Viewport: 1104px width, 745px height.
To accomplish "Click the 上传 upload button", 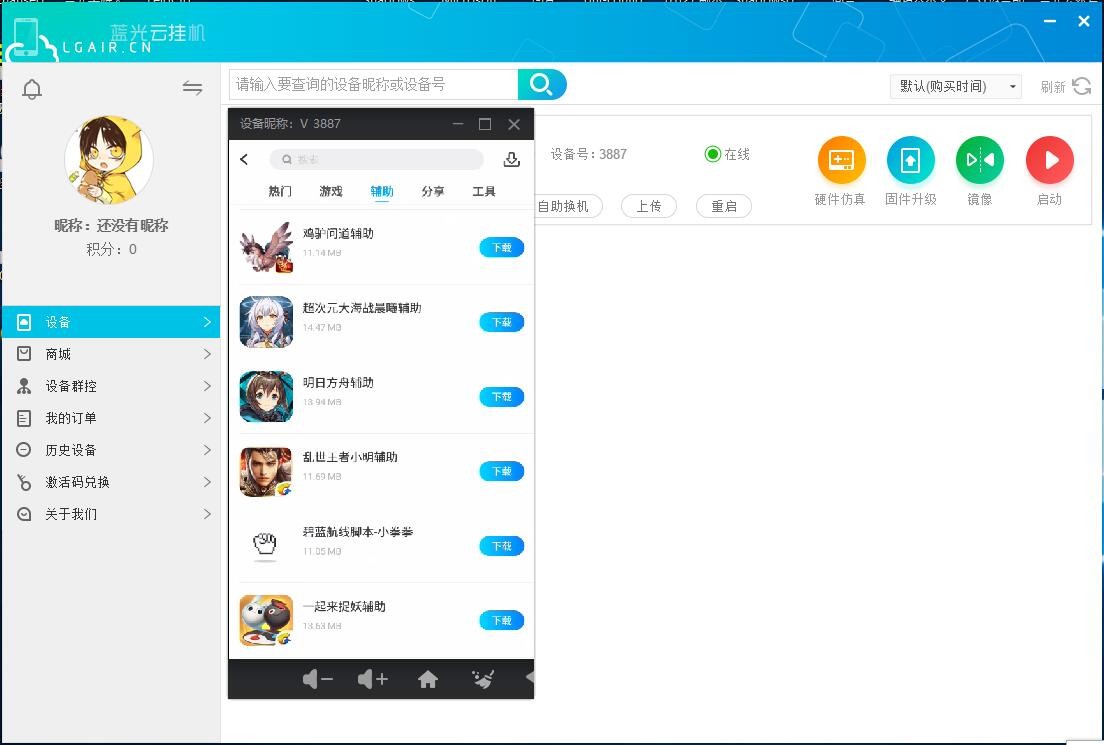I will pyautogui.click(x=648, y=206).
